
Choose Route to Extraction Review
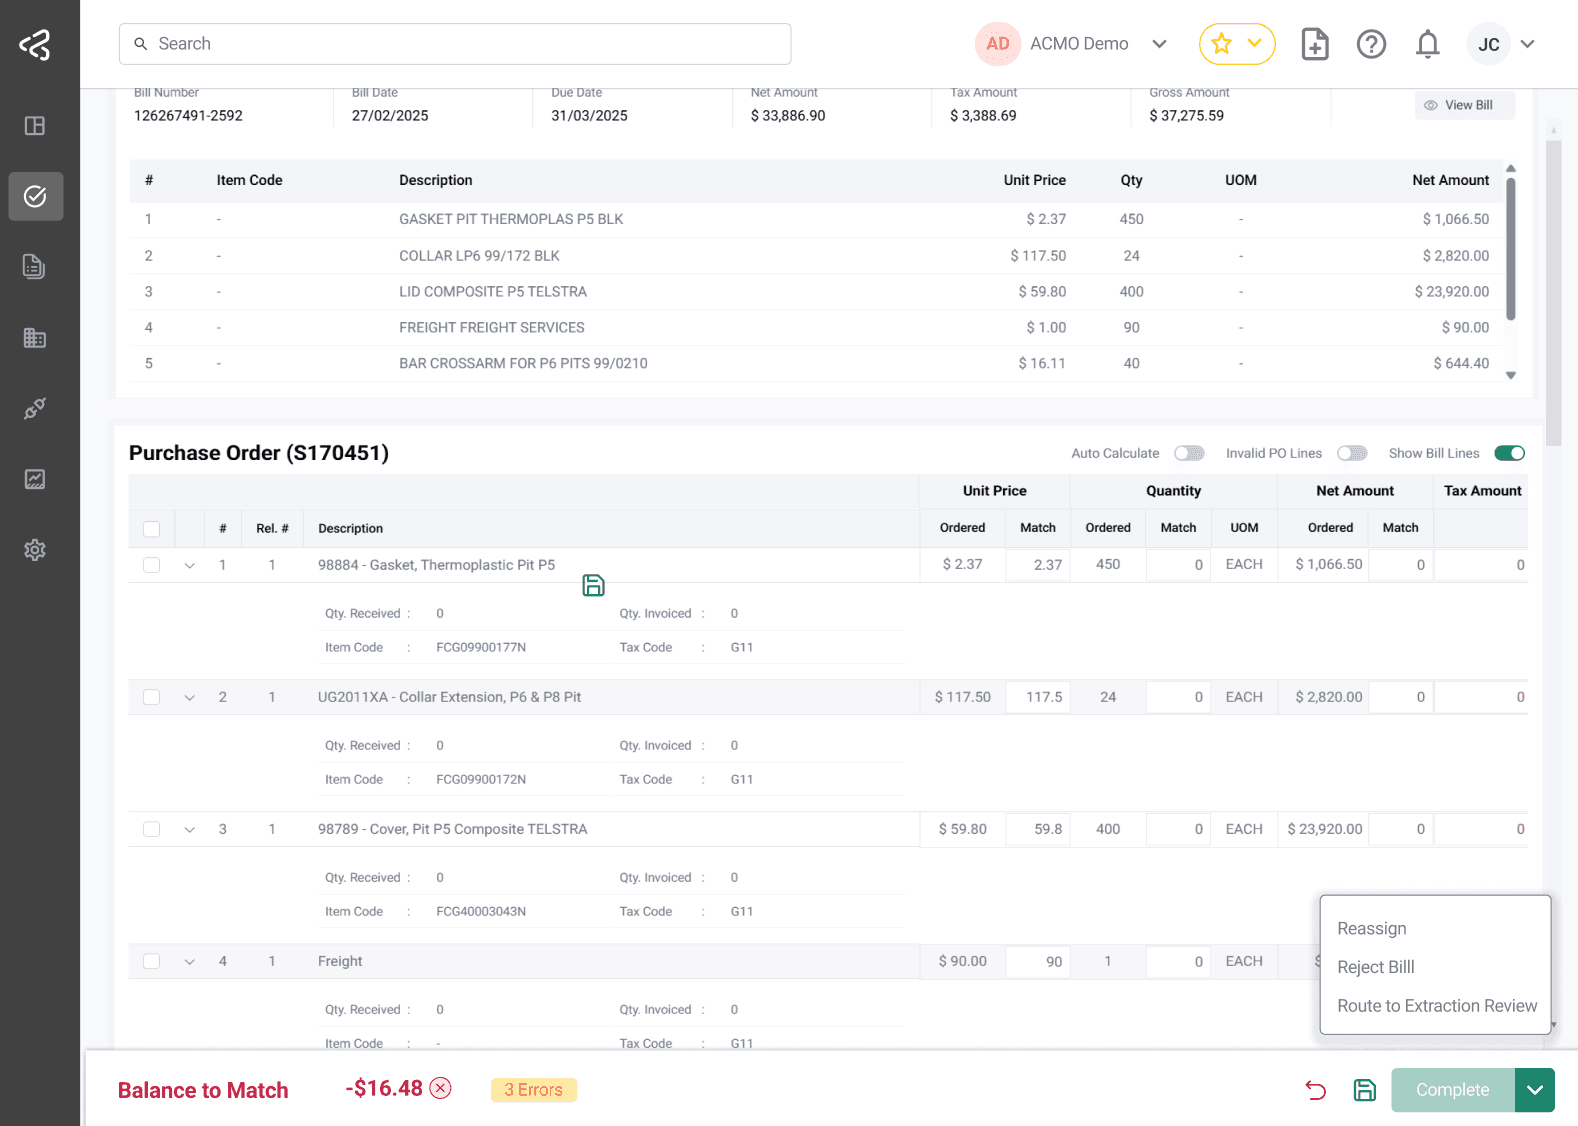coord(1437,1006)
